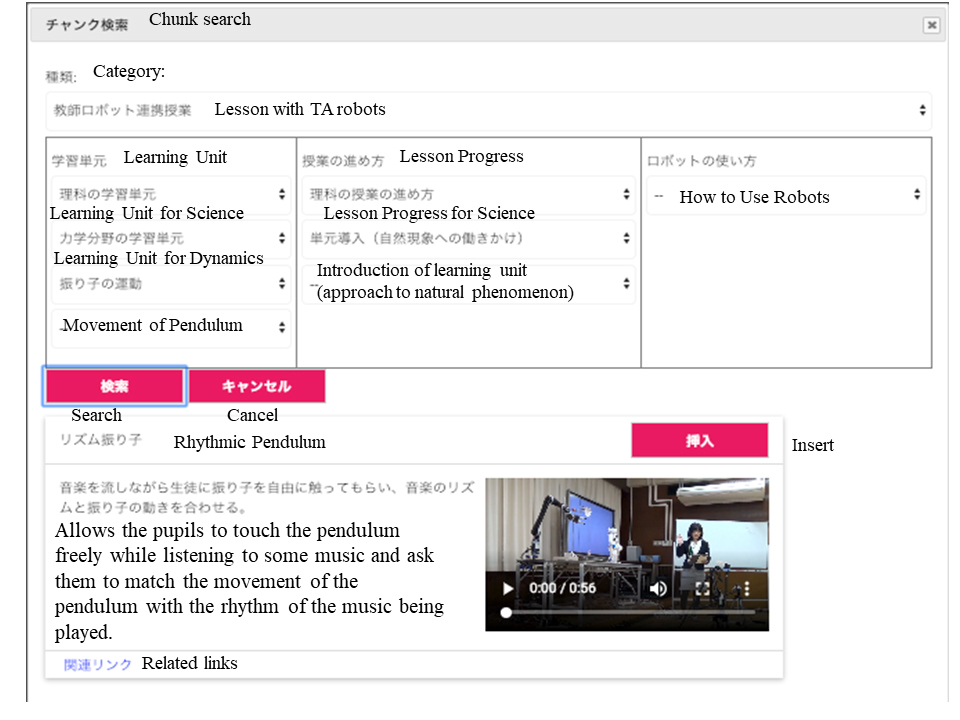Screen dimensions: 960x720
Task: Expand the 振り子の運動 dropdown
Action: [x=170, y=284]
